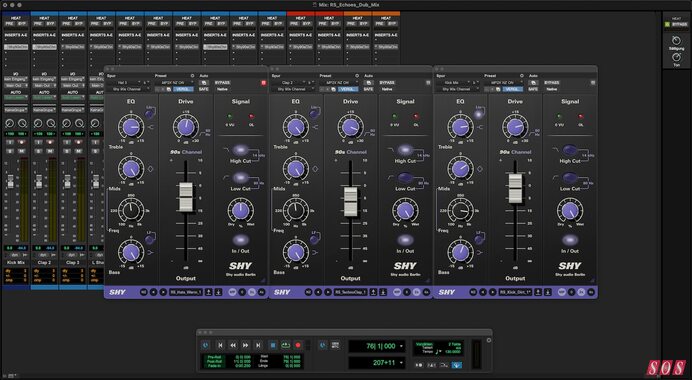
Task: Click the transport Return to Zero button
Action: pyautogui.click(x=220, y=346)
